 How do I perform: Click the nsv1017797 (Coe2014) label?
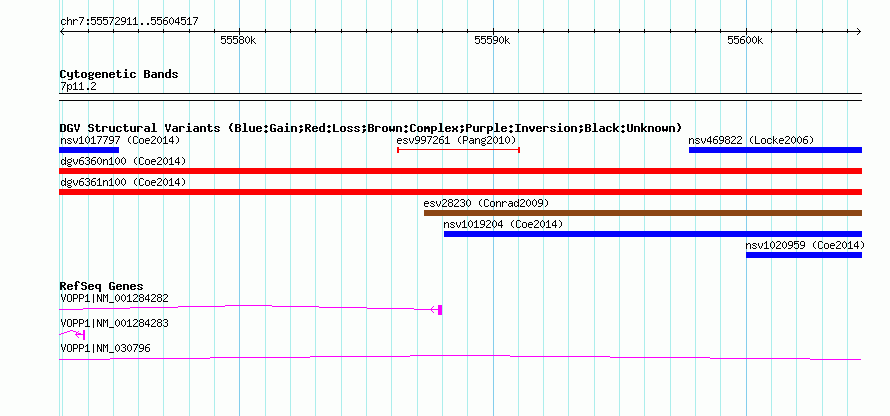point(120,140)
